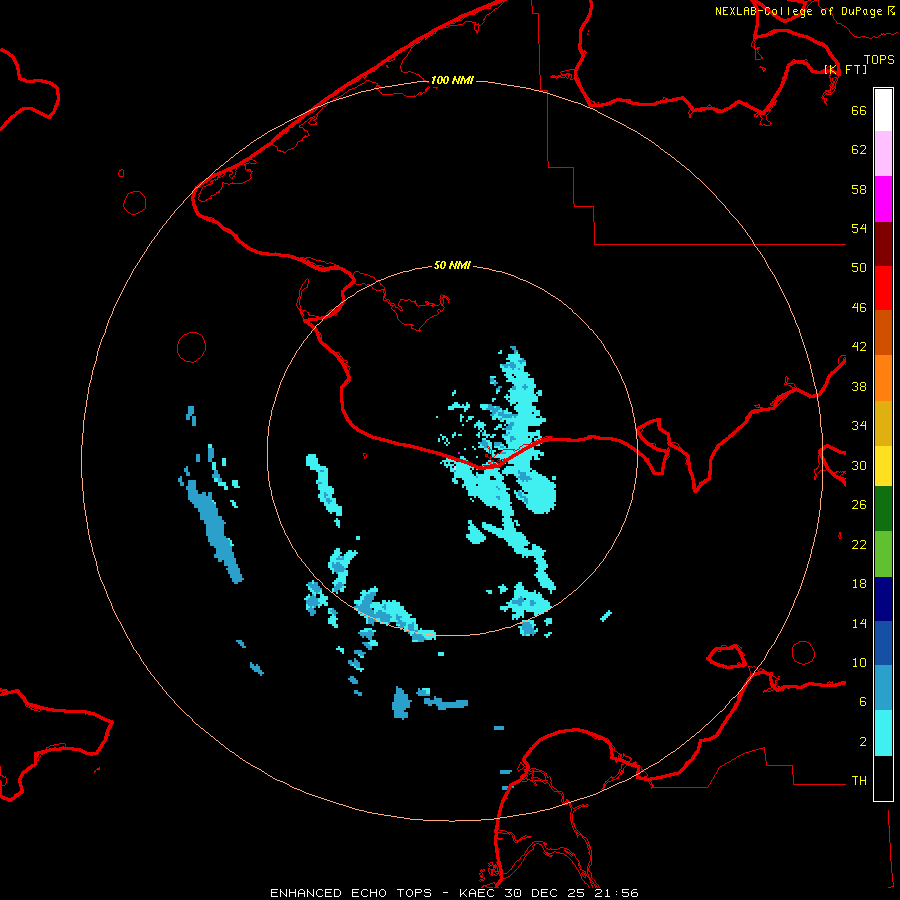This screenshot has height=900, width=900.
Task: Select the orange 42 kft legend swatch
Action: [883, 377]
